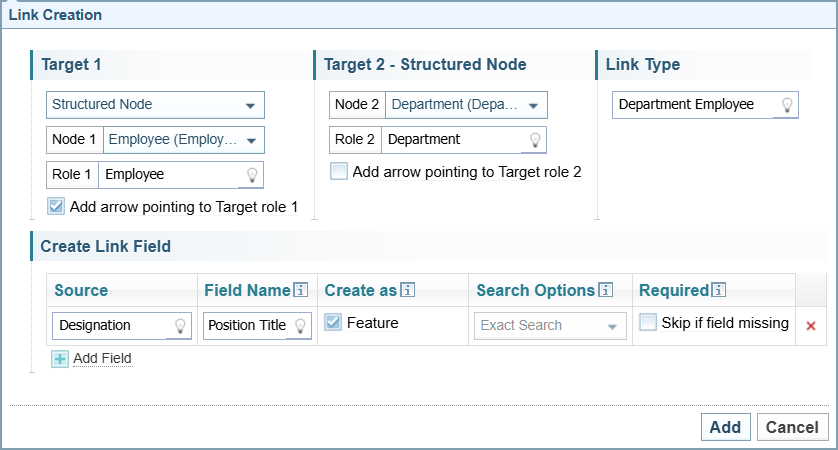Open the Structured Node dropdown
Screen dimensions: 838x450
coord(155,105)
